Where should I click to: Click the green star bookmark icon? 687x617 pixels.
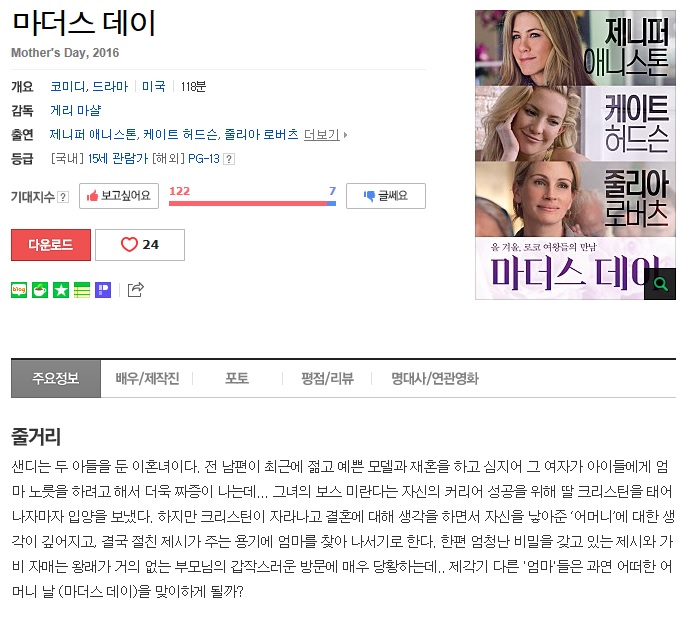(x=61, y=290)
